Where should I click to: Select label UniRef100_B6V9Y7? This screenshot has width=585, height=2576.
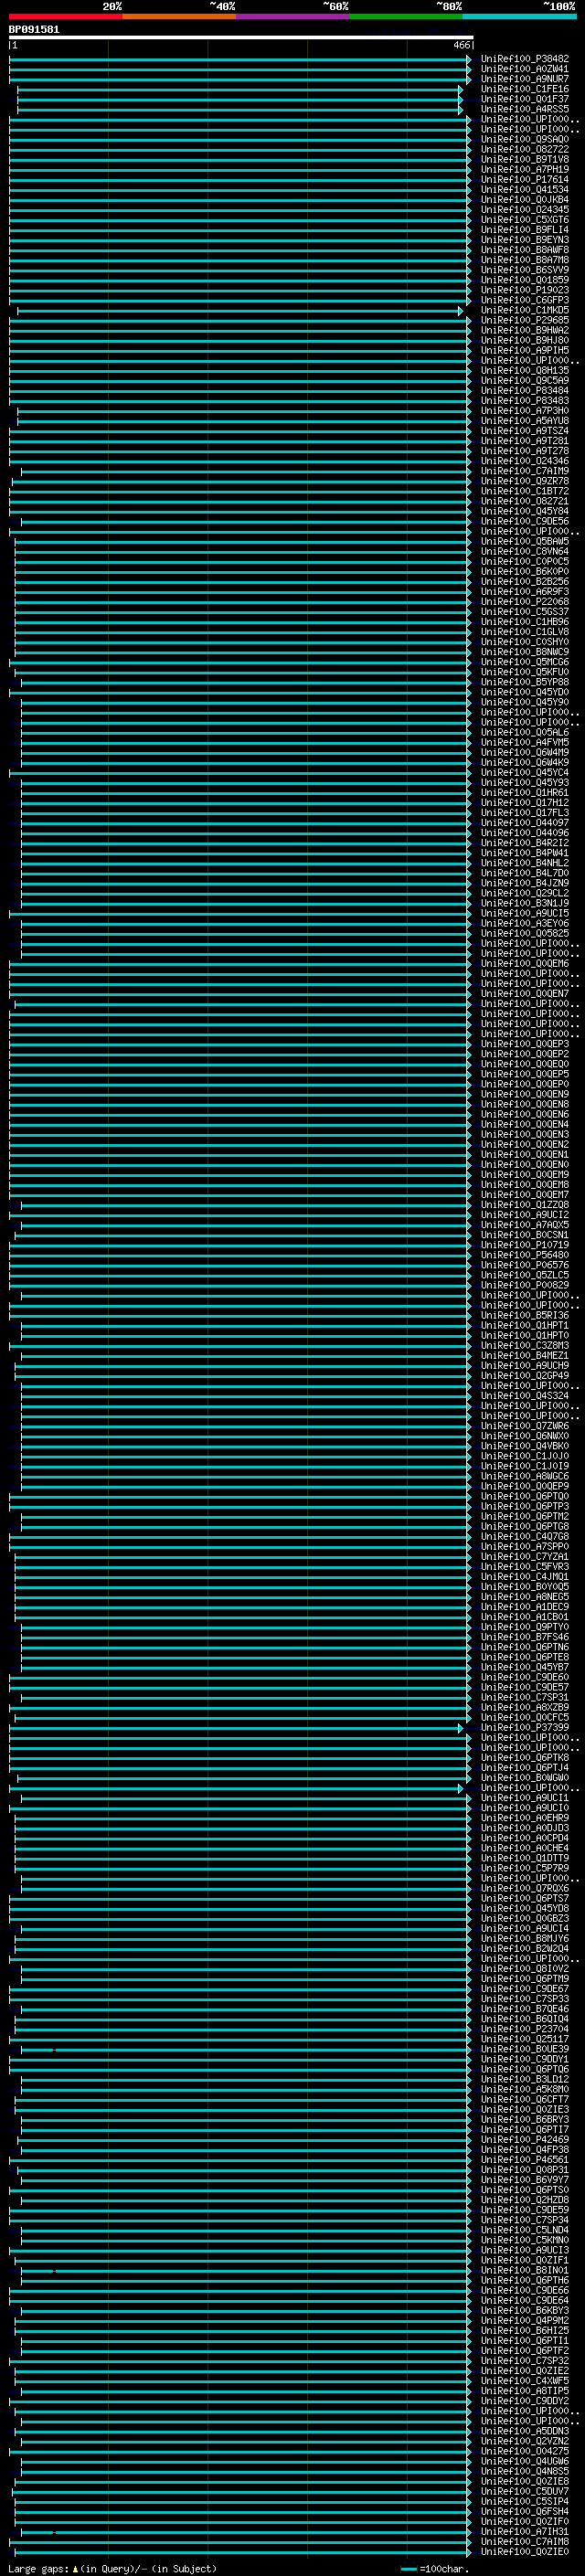[x=525, y=2180]
